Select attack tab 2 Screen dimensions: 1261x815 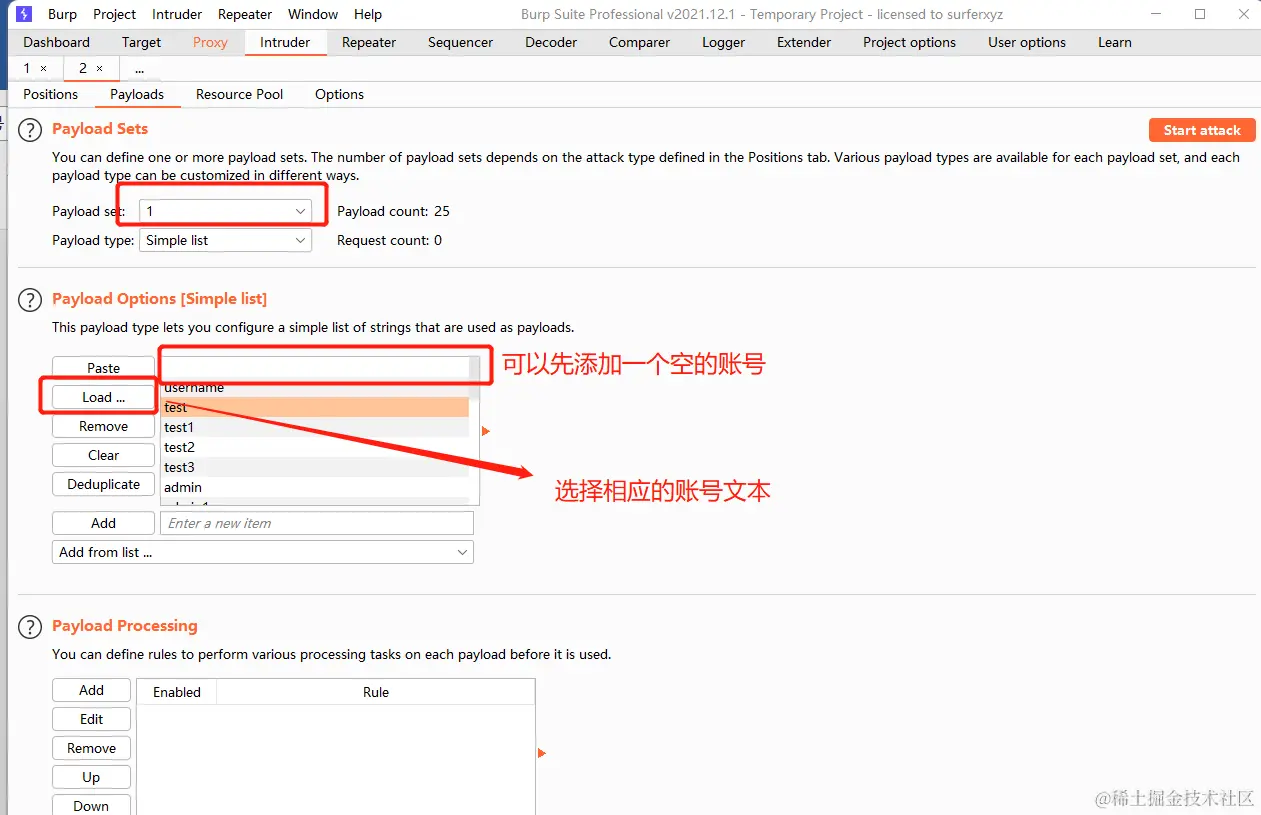tap(83, 68)
